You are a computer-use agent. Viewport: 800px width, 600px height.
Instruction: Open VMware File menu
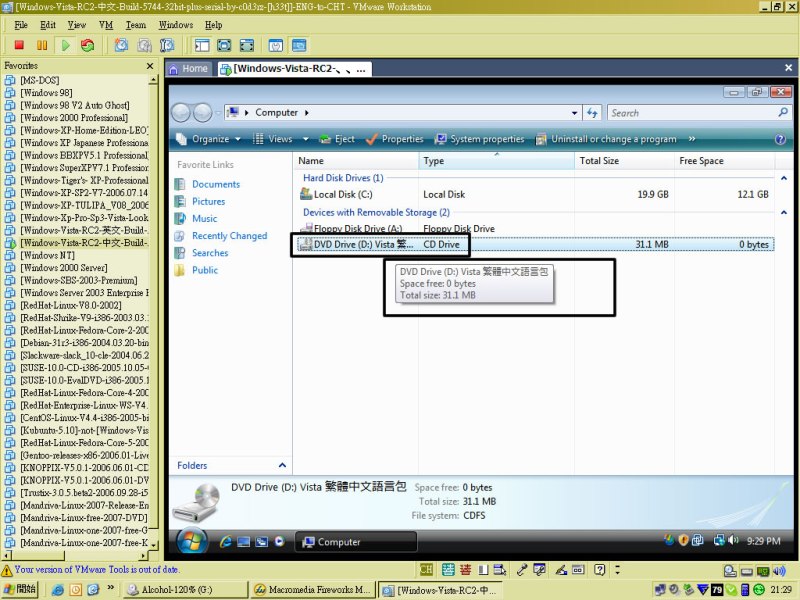coord(21,25)
